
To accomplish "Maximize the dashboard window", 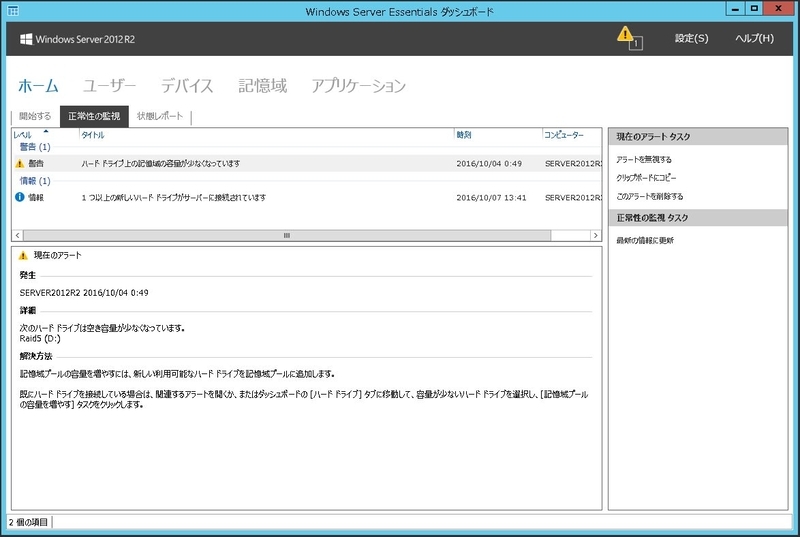I will 754,9.
